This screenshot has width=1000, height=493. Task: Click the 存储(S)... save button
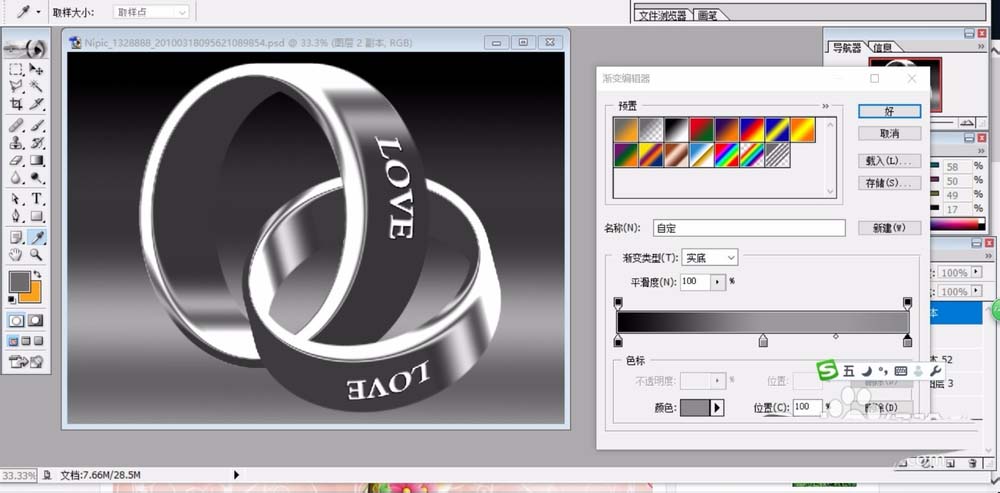[x=890, y=182]
